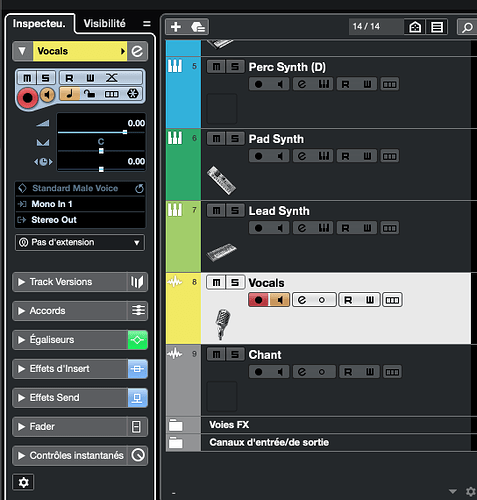
Task: Solo the Vocals track in inspector
Action: 46,78
